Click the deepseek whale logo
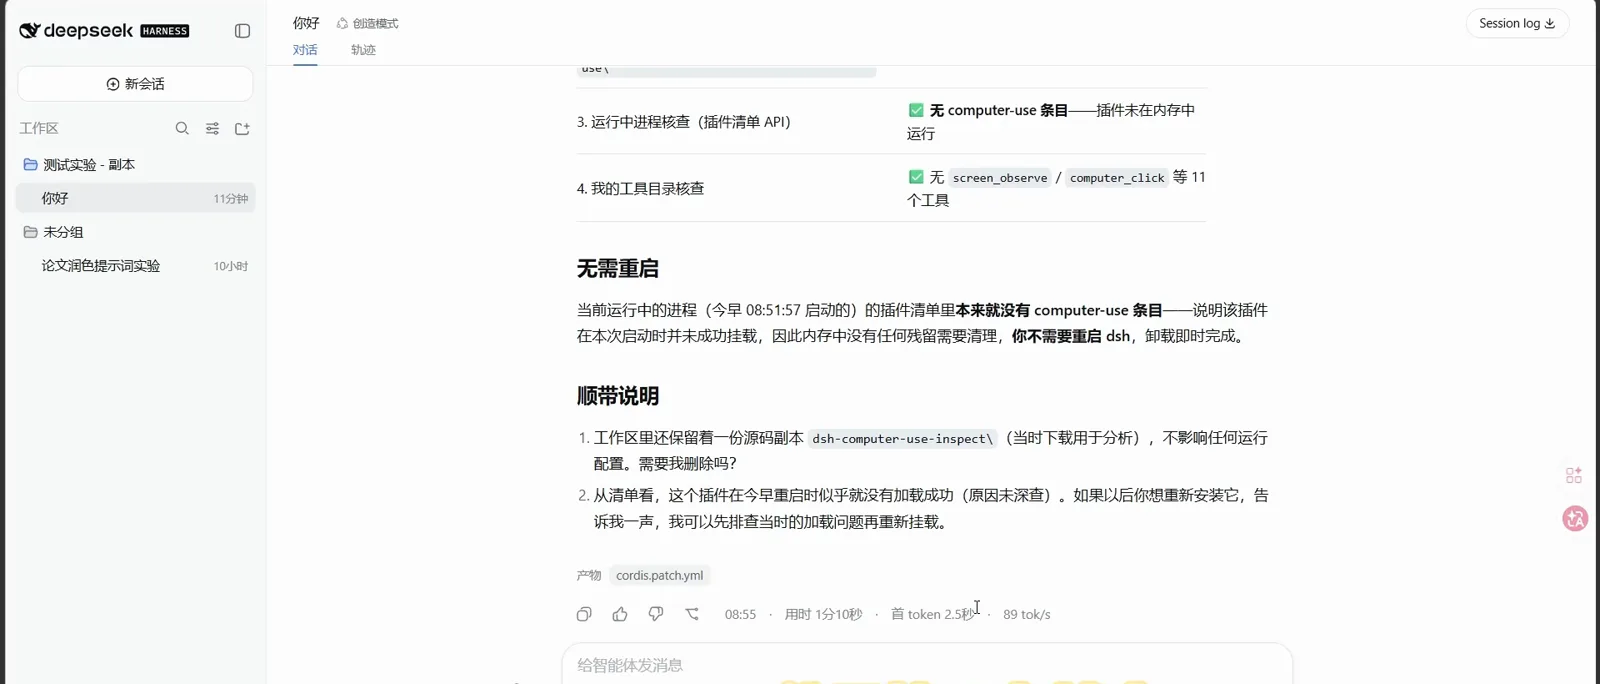 [x=29, y=31]
